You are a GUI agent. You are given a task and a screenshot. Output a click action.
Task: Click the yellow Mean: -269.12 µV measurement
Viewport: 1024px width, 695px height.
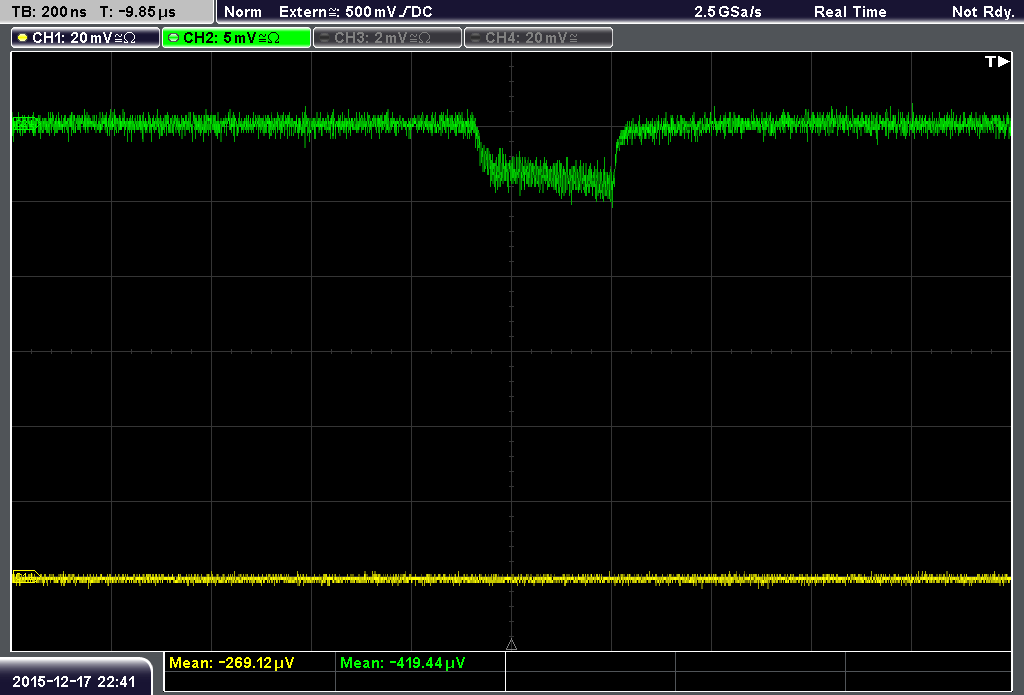click(x=232, y=663)
